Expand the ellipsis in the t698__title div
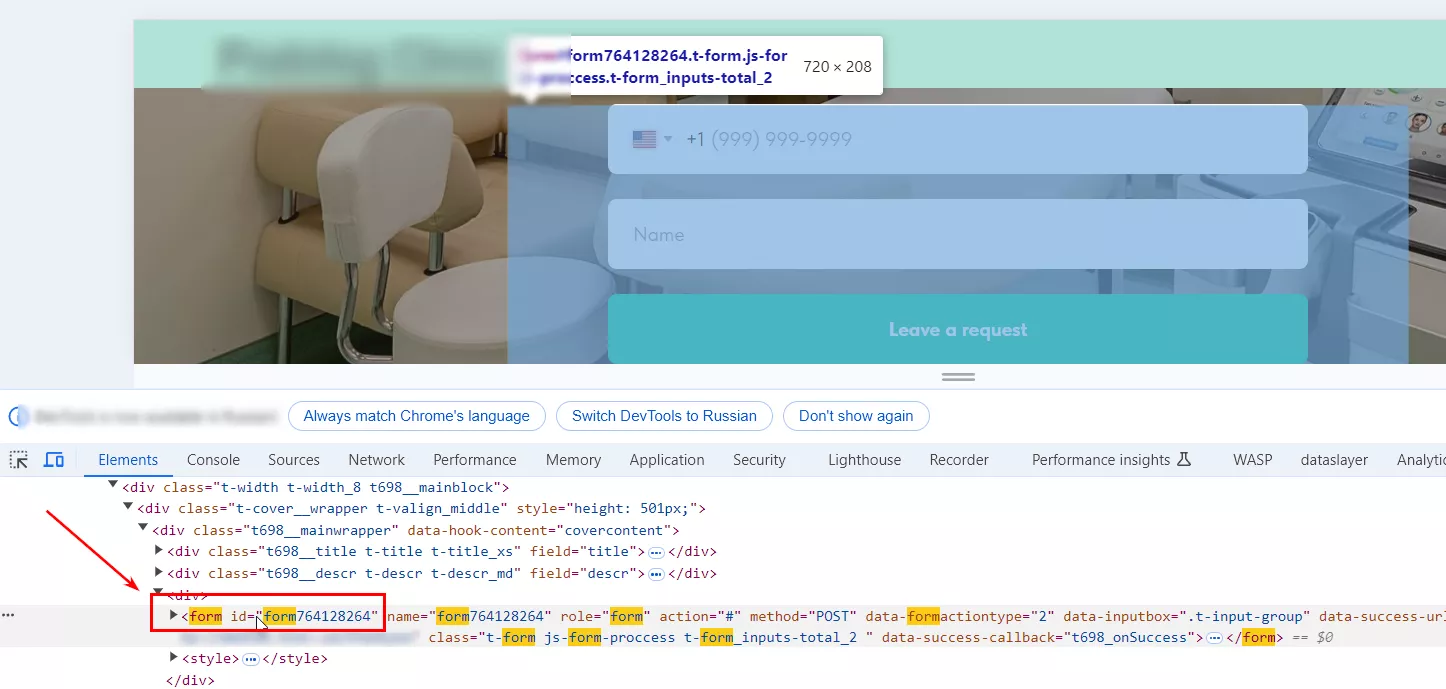This screenshot has height=689, width=1446. [656, 552]
